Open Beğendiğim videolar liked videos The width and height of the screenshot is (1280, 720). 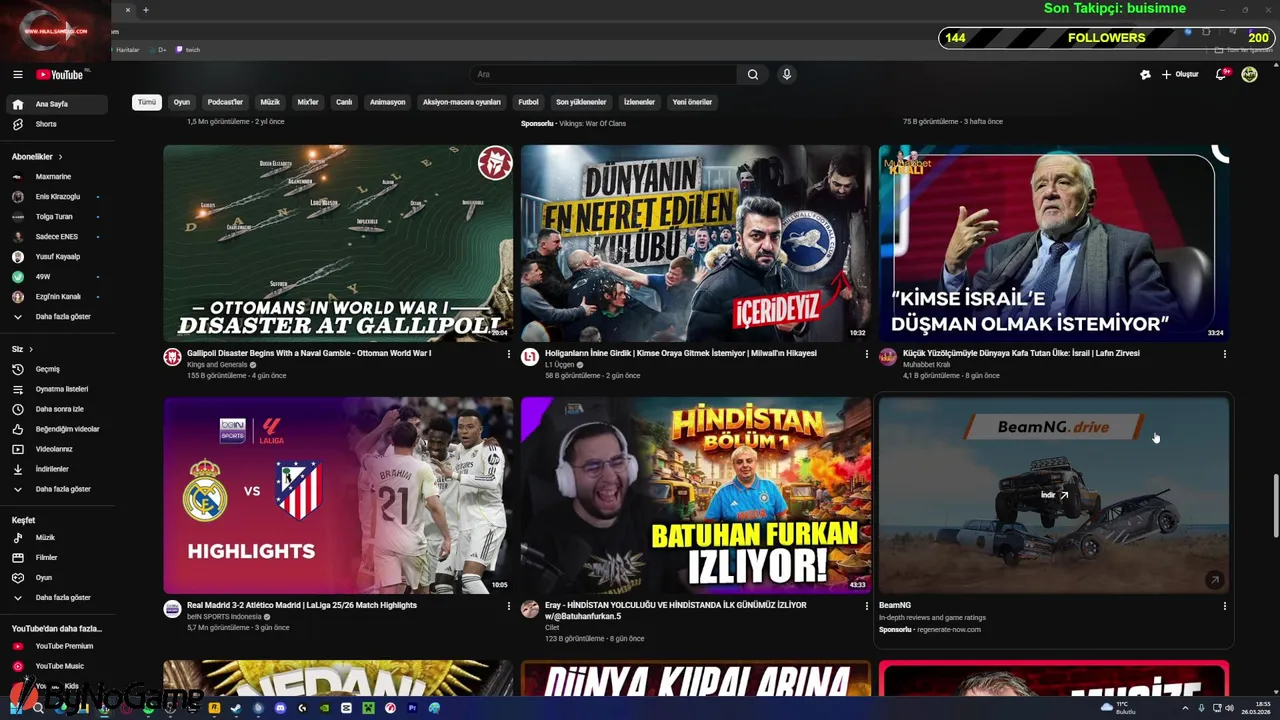[x=58, y=429]
